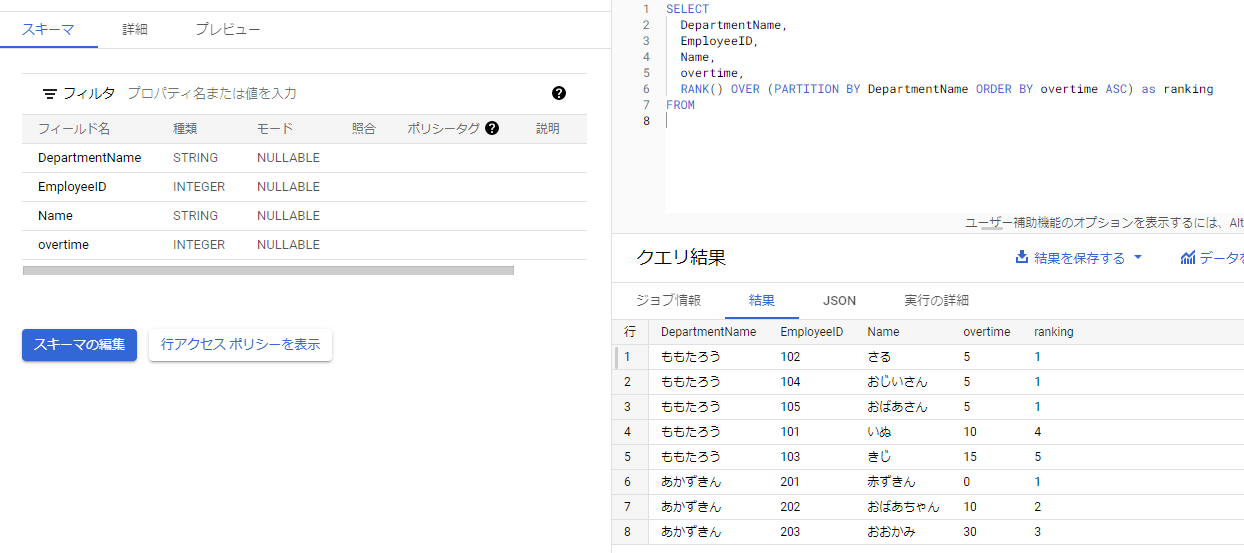Image resolution: width=1244 pixels, height=553 pixels.
Task: Click the おばあさん name cell
Action: (897, 407)
